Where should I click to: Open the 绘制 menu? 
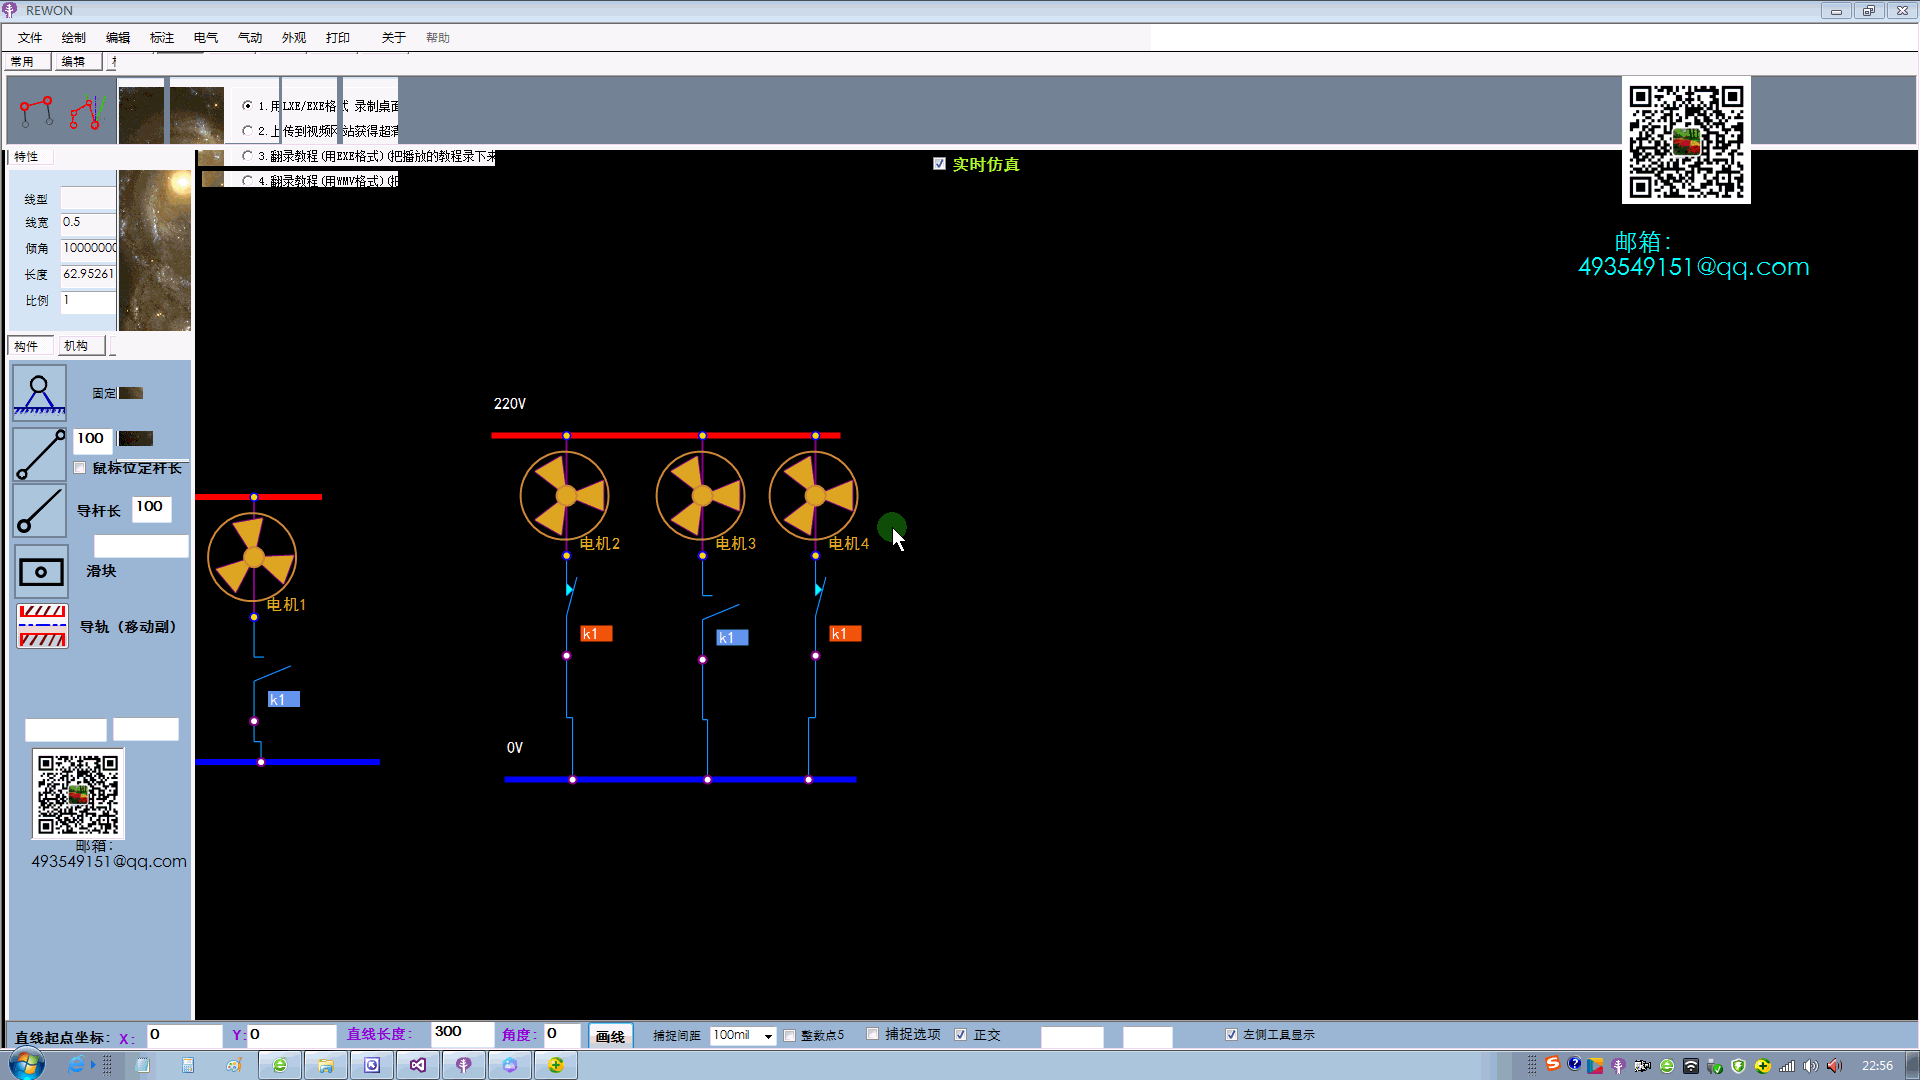[x=74, y=38]
